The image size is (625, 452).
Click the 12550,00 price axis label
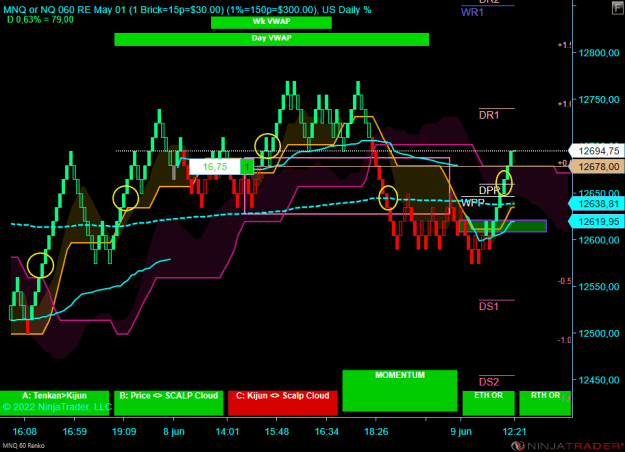point(599,287)
